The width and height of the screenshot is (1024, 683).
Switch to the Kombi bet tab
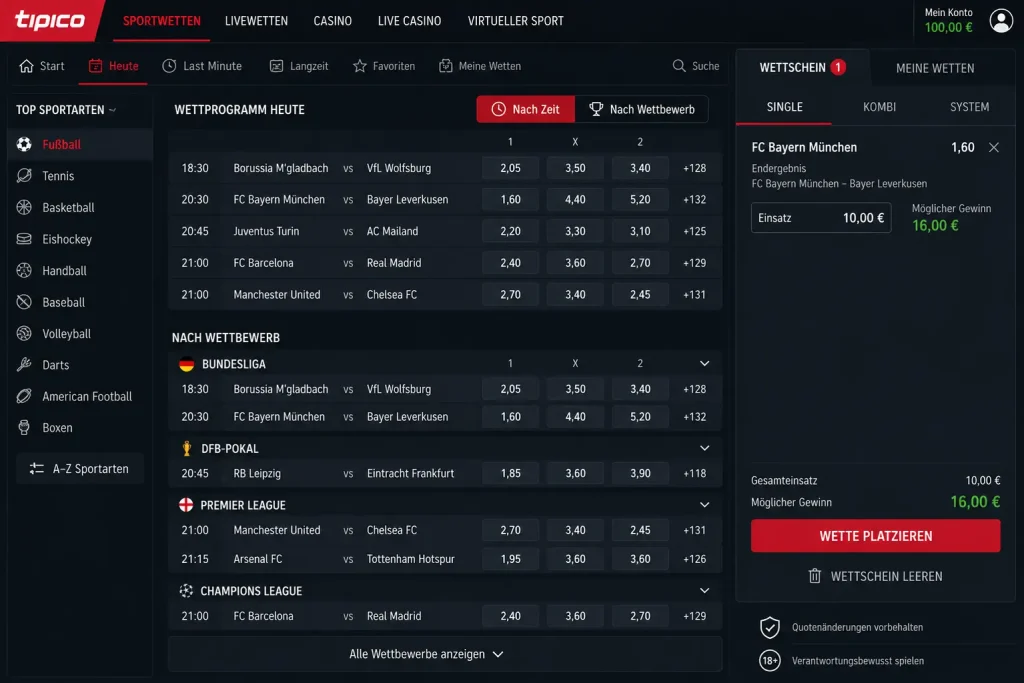879,107
